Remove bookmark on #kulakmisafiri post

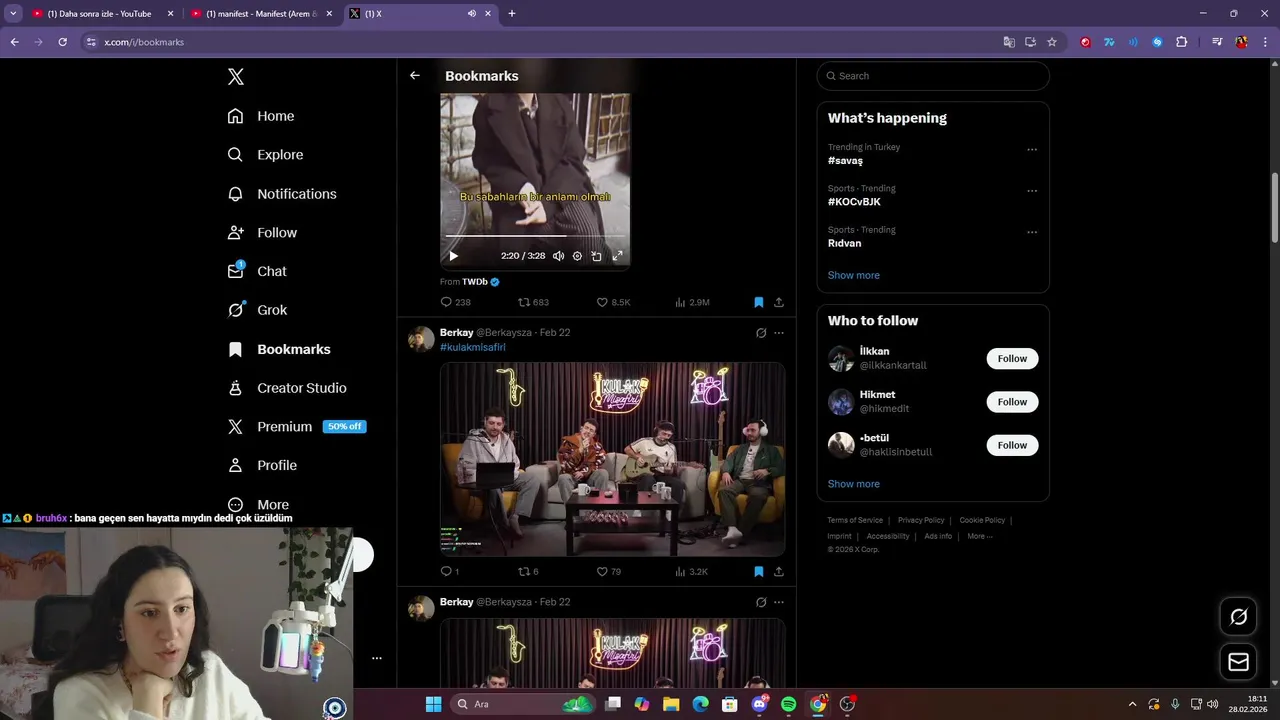click(x=759, y=572)
